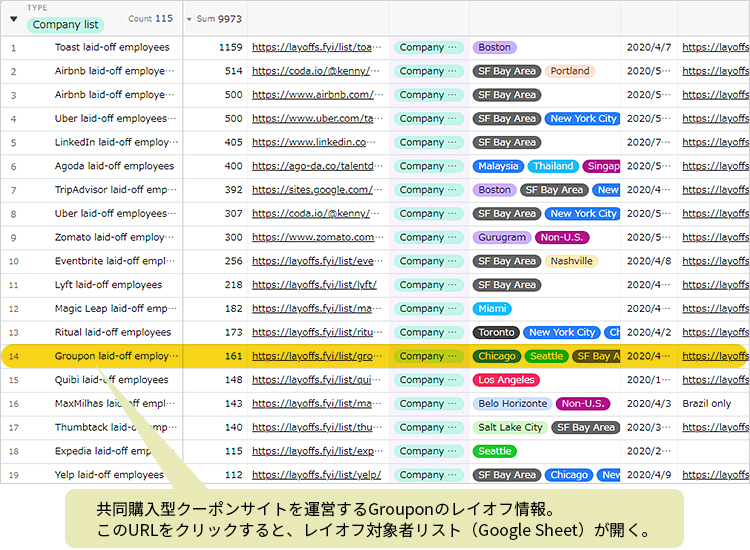Viewport: 750px width, 550px height.
Task: Select row number 19
Action: [x=13, y=475]
